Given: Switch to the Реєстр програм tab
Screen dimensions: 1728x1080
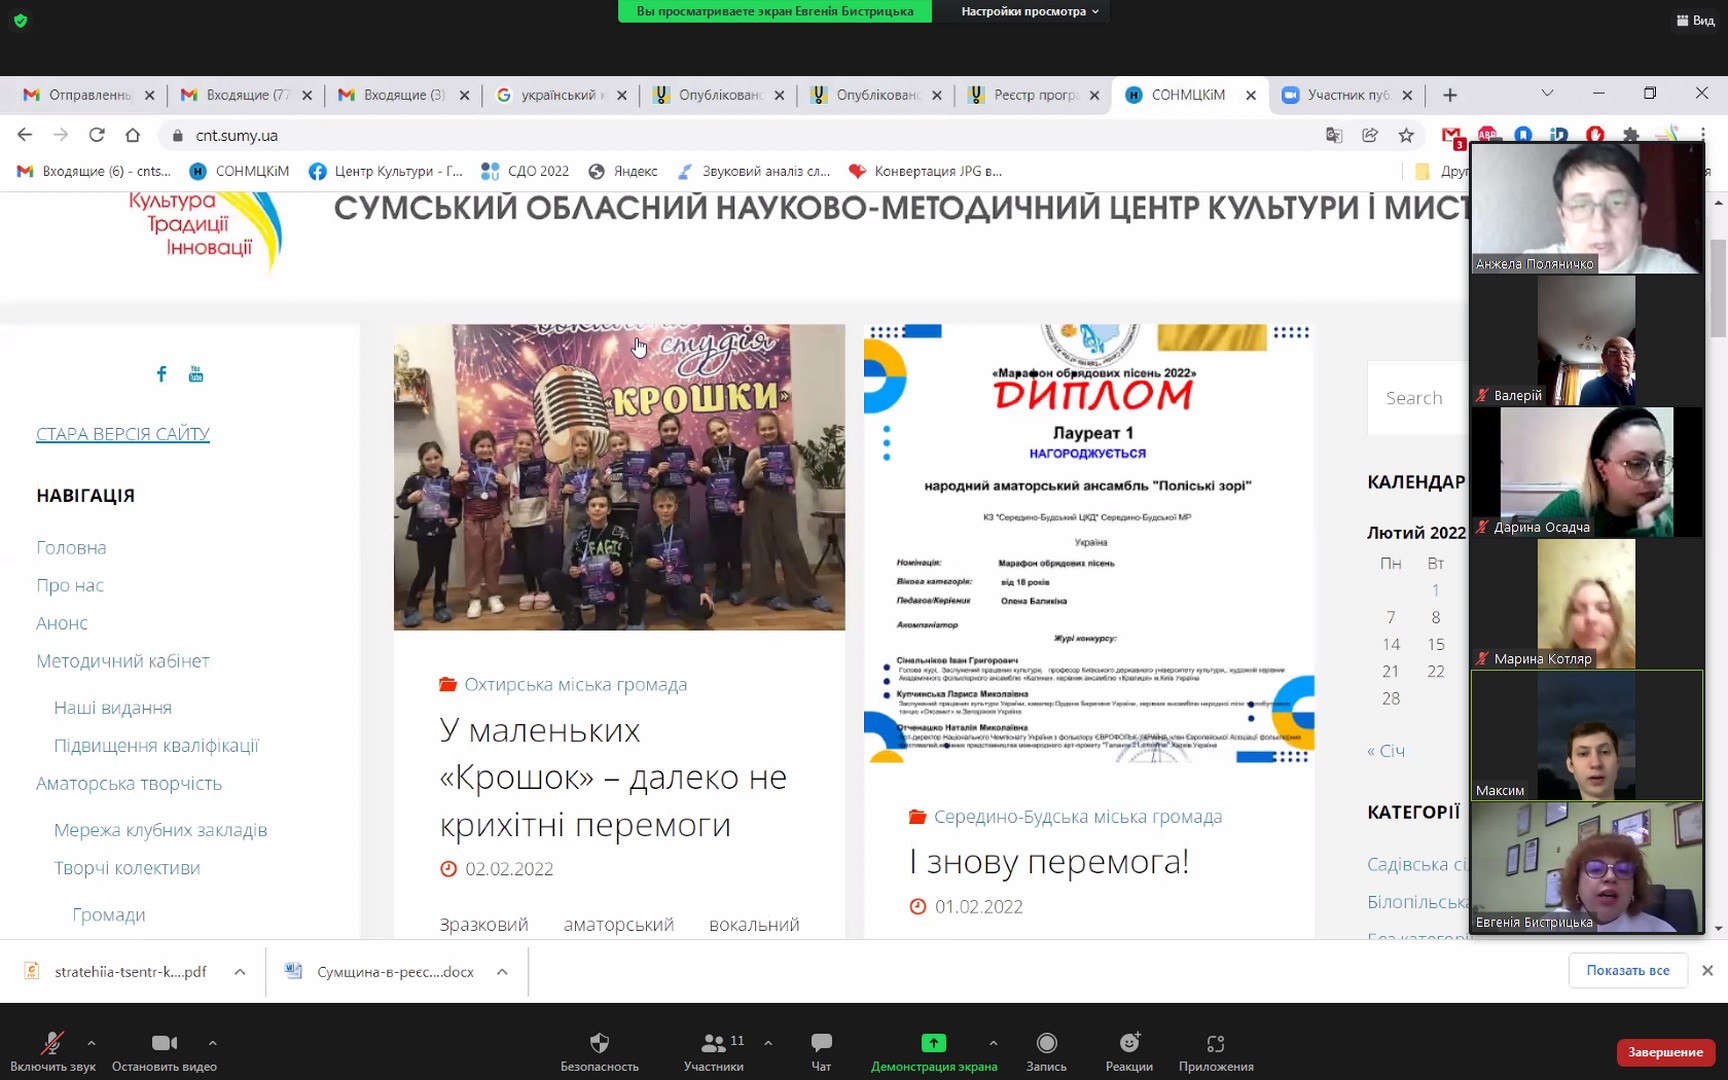Looking at the screenshot, I should [x=1034, y=95].
